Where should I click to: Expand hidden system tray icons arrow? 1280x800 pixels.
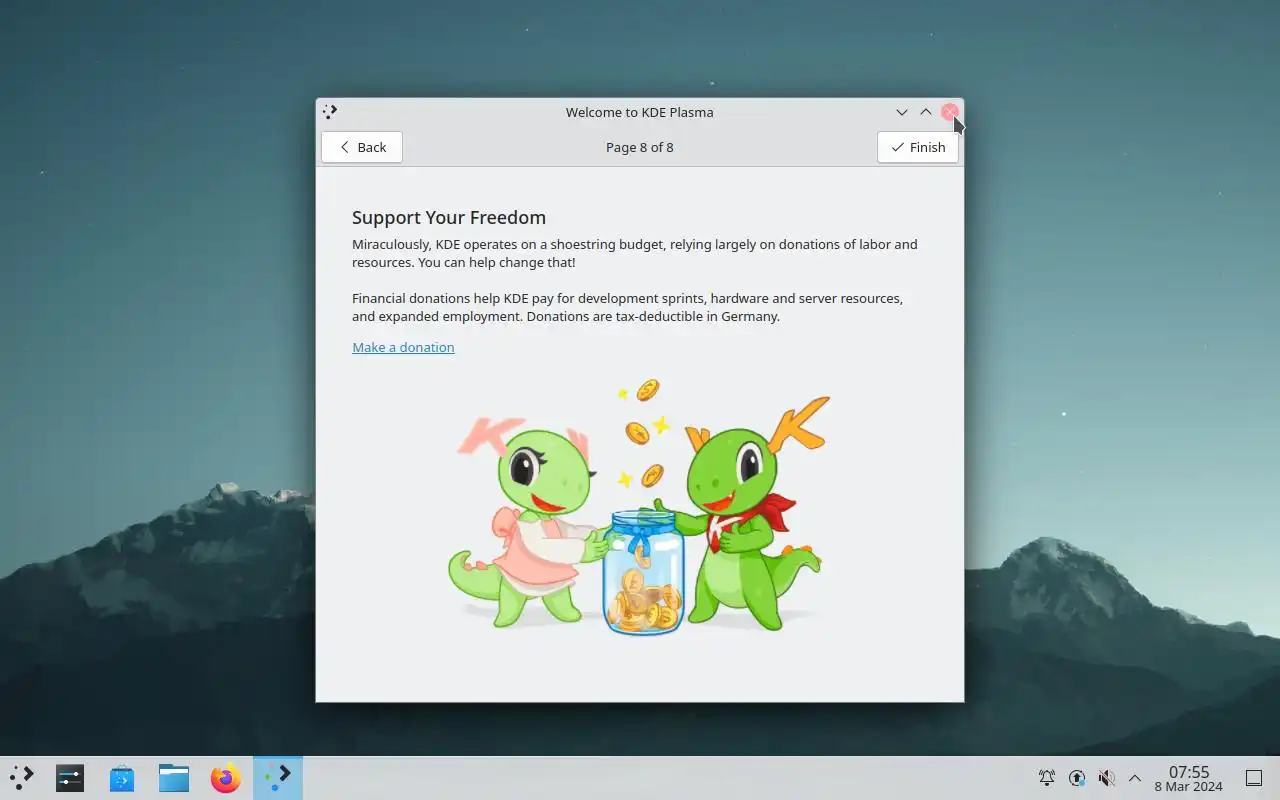[1135, 778]
